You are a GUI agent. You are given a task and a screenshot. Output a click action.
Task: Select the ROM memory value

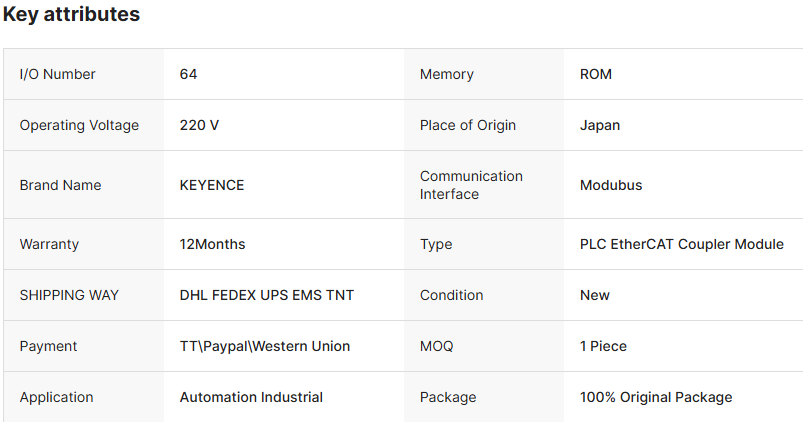[596, 74]
